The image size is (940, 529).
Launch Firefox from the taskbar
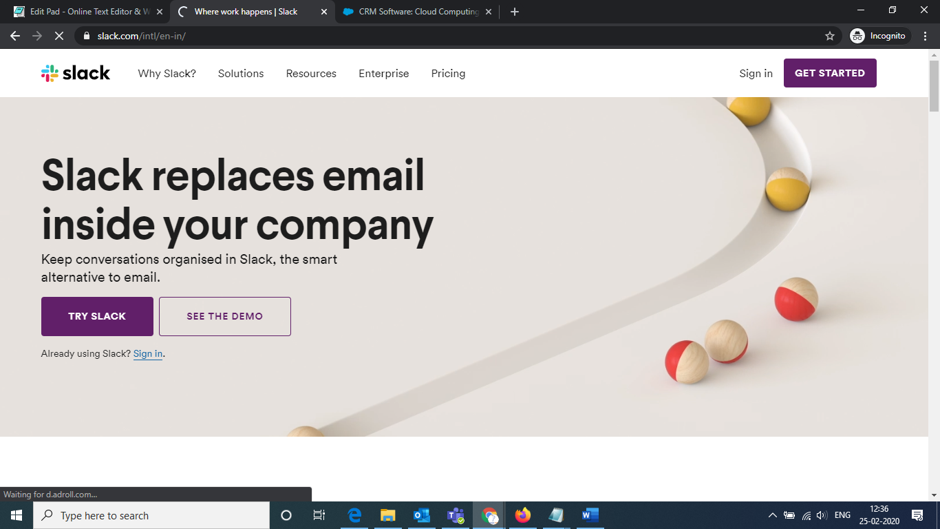(x=523, y=515)
